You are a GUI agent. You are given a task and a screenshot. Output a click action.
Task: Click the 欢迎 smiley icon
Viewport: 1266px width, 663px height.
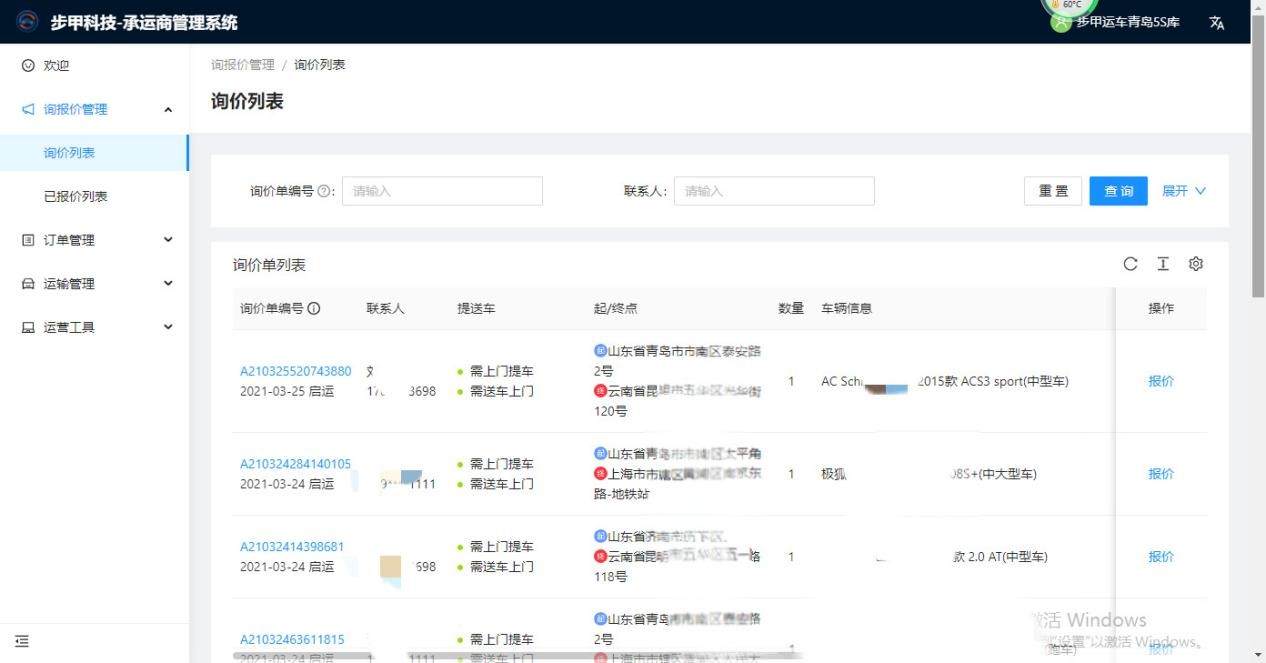click(28, 65)
